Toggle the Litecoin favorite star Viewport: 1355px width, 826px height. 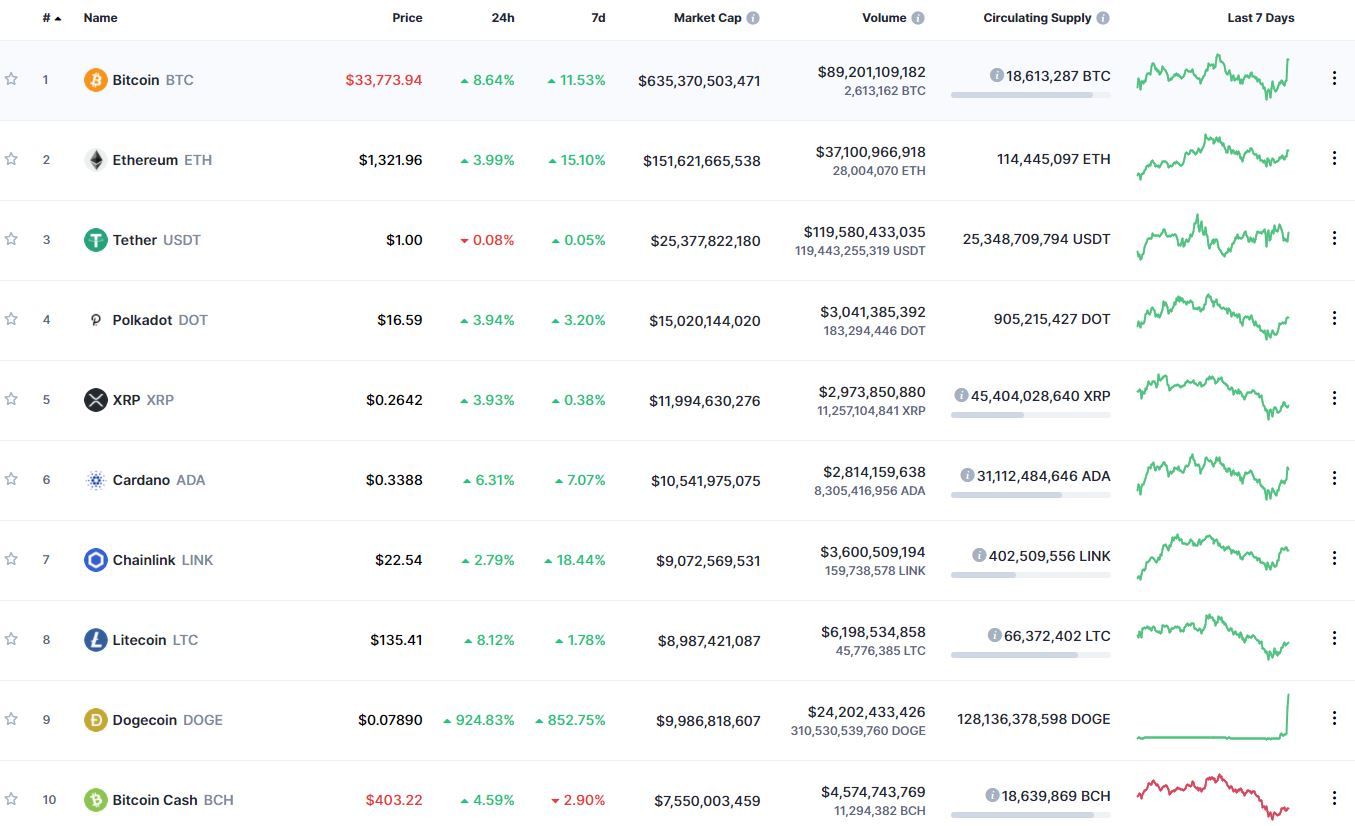point(11,639)
